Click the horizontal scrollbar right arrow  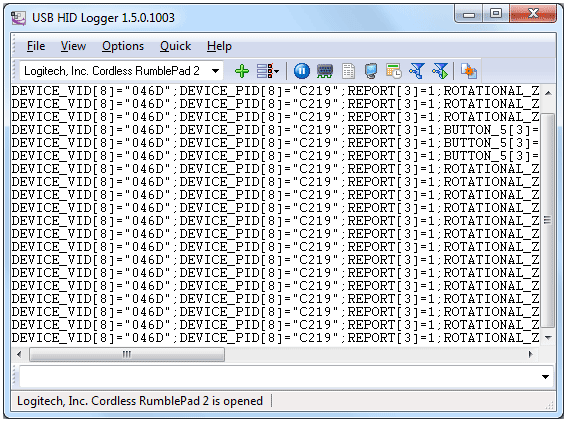point(531,354)
